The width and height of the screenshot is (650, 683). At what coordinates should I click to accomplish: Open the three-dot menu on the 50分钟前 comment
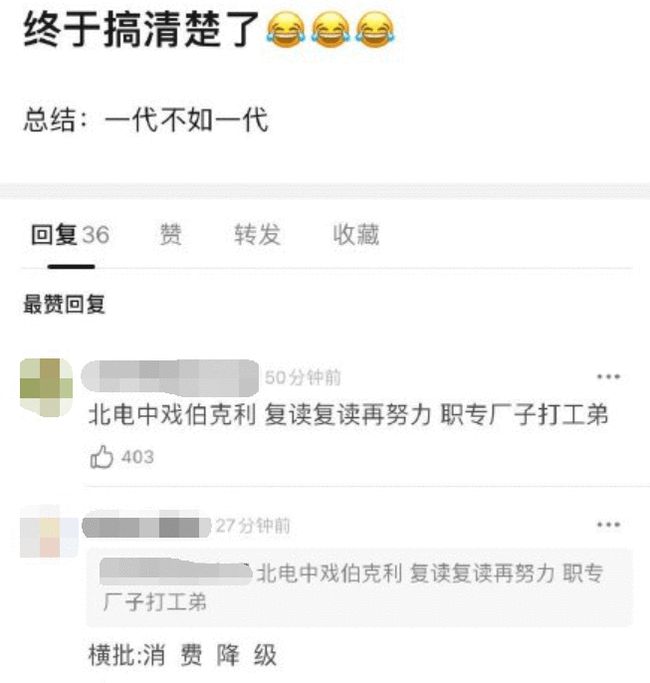pyautogui.click(x=608, y=376)
